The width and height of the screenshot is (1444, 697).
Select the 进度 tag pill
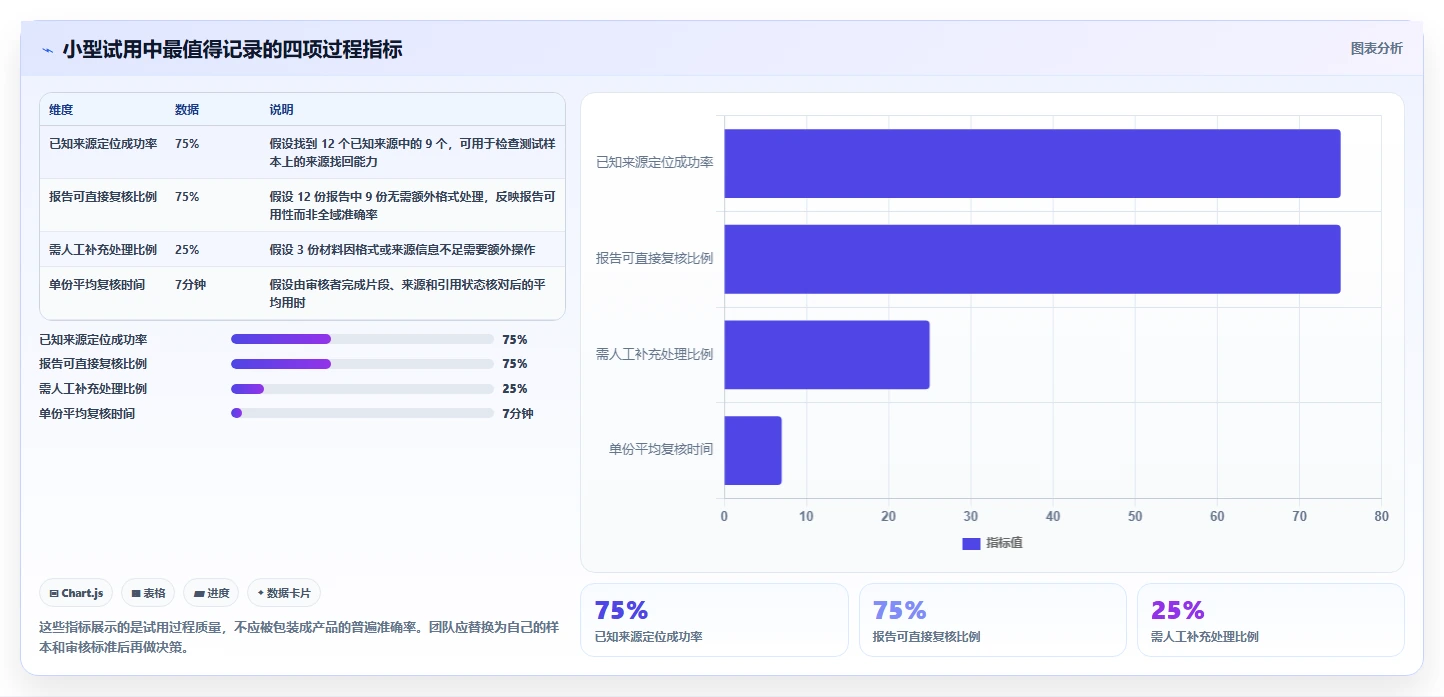tap(211, 593)
